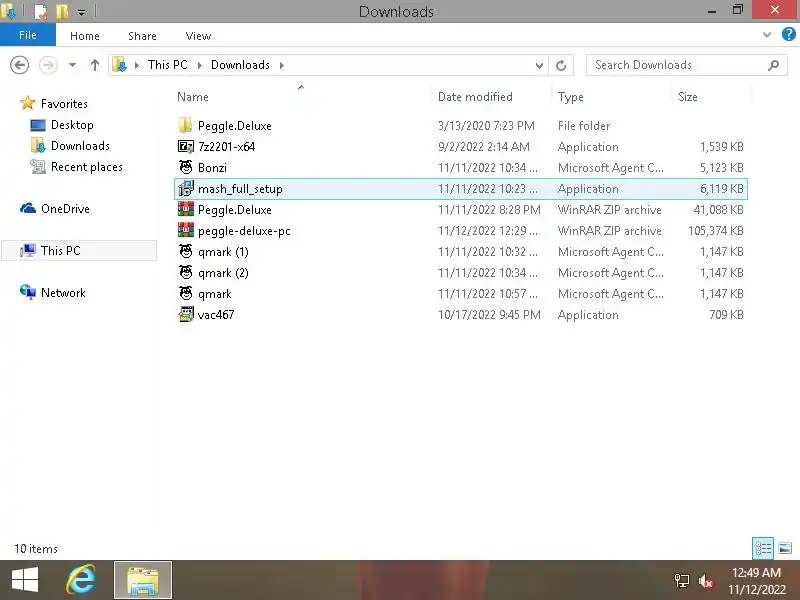Expand the ribbon with chevron
Viewport: 800px width, 600px height.
[766, 35]
